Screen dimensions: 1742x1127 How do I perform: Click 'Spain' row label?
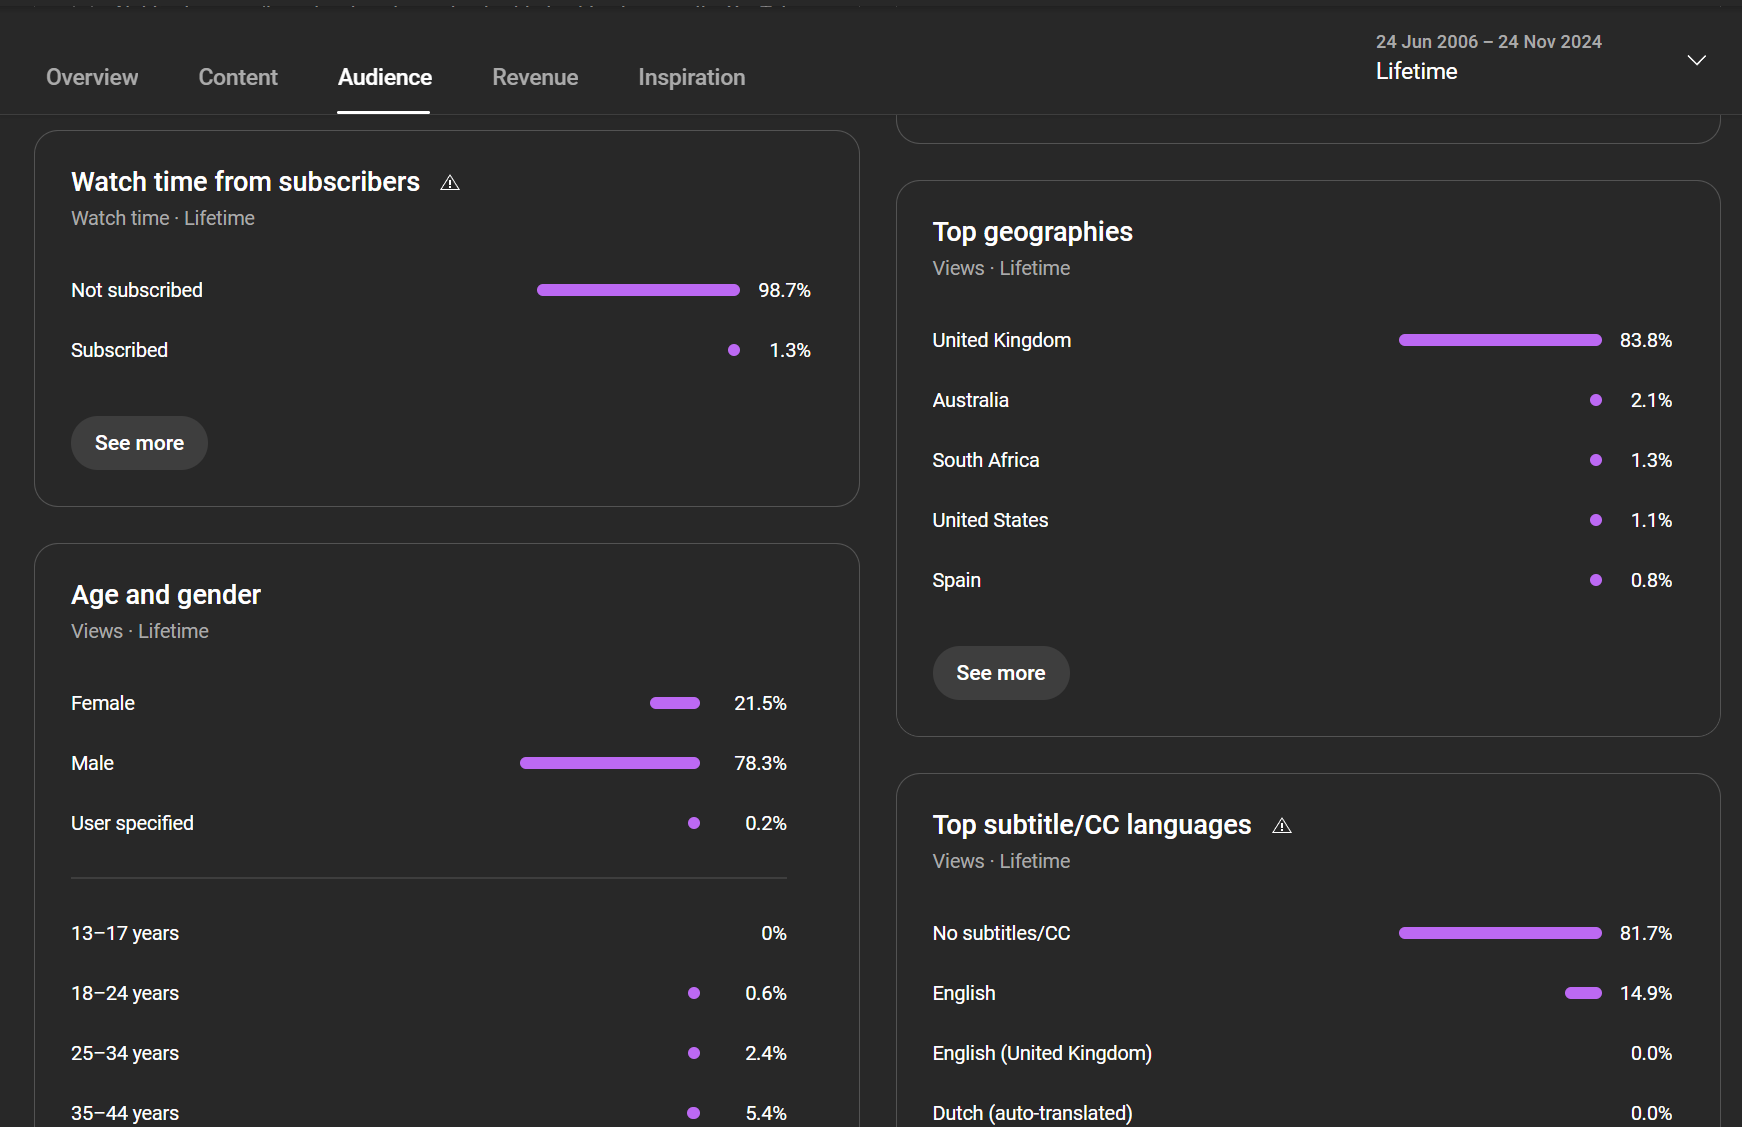click(957, 581)
